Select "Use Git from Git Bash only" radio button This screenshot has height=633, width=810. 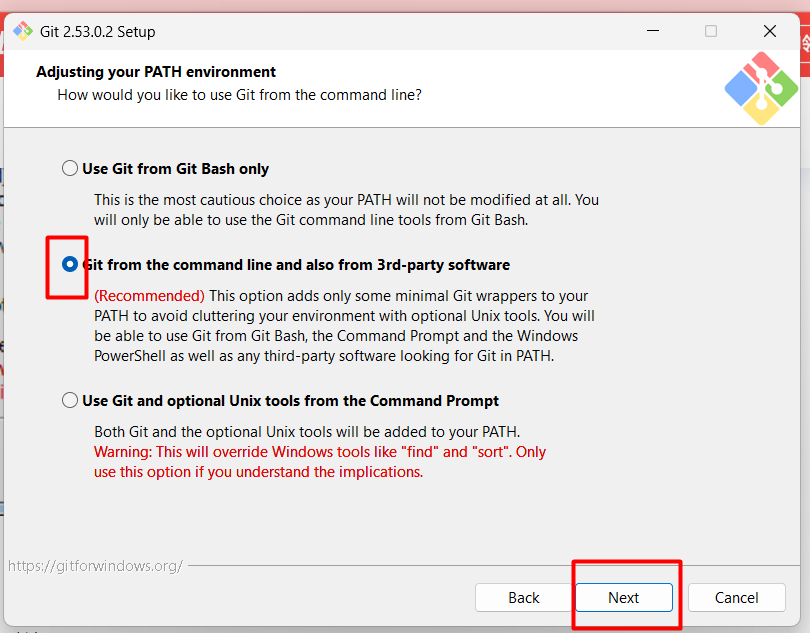(x=70, y=168)
